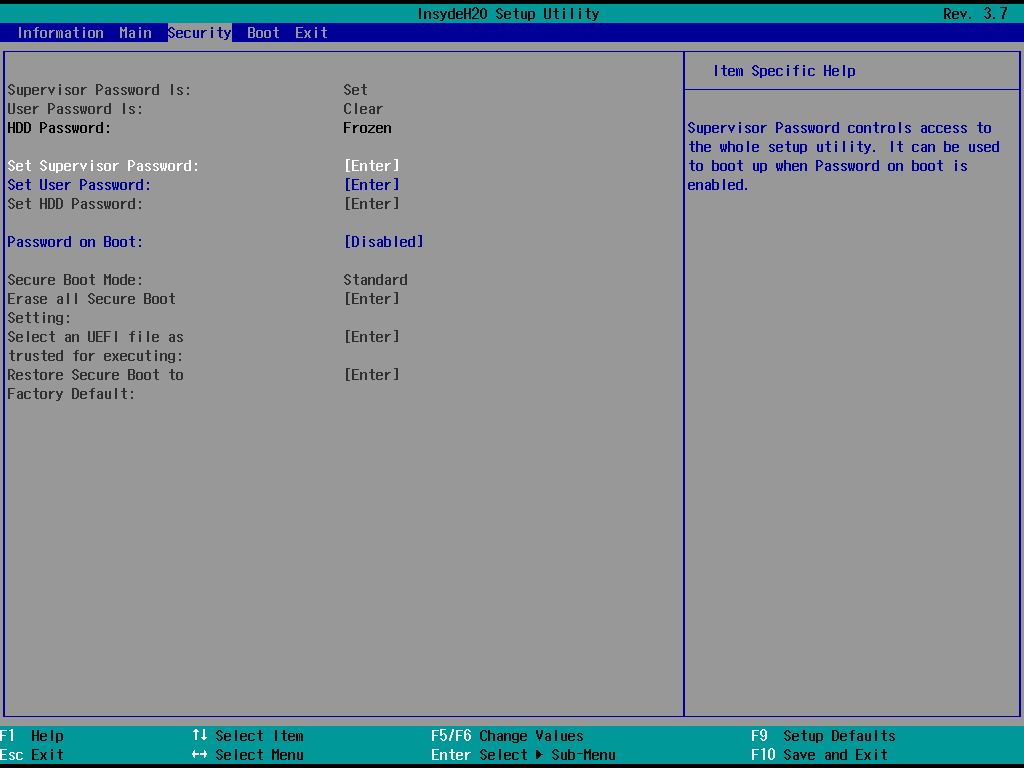This screenshot has width=1024, height=768.
Task: Change the [Disabled] Password on Boot value
Action: pyautogui.click(x=383, y=242)
